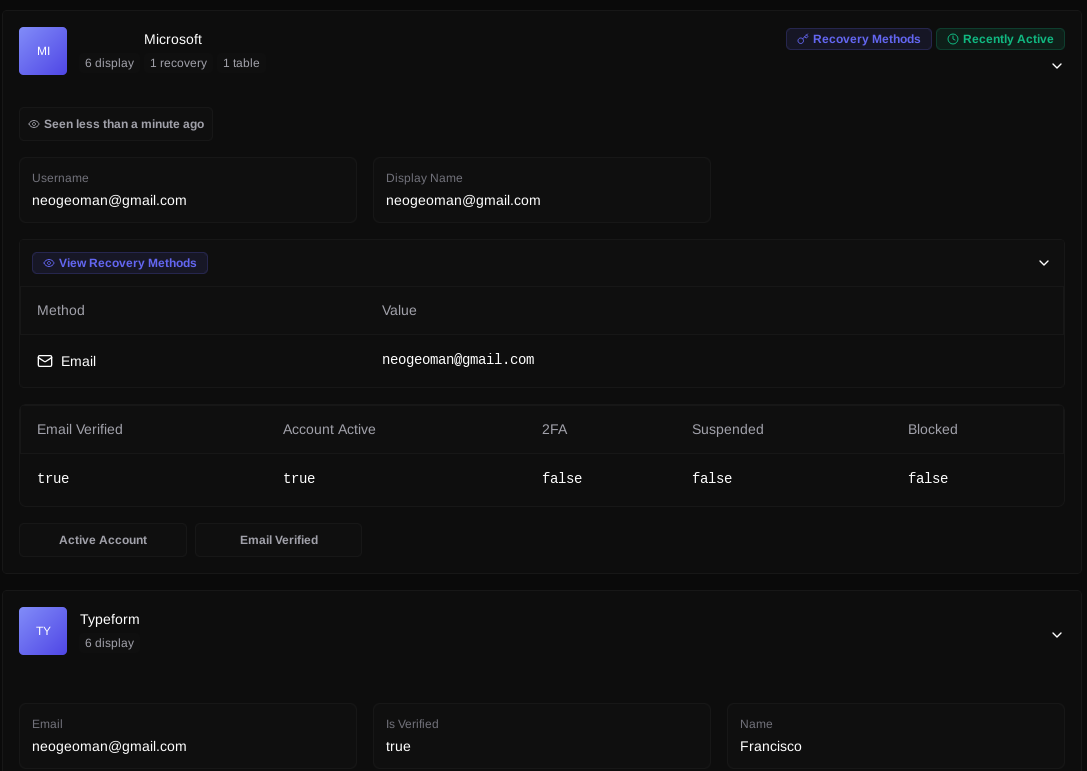Viewport: 1087px width, 771px height.
Task: Click the envelope icon beside Email method
Action: [x=45, y=361]
